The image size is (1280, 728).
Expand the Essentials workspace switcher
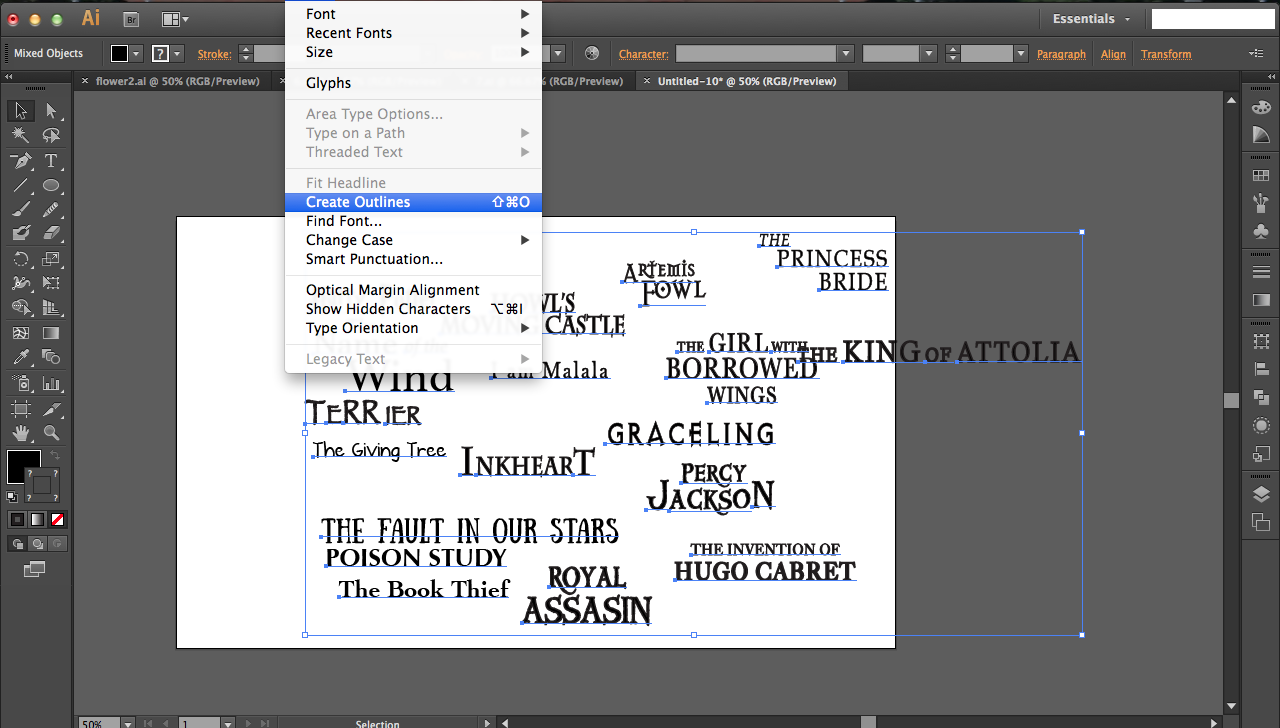click(1092, 19)
